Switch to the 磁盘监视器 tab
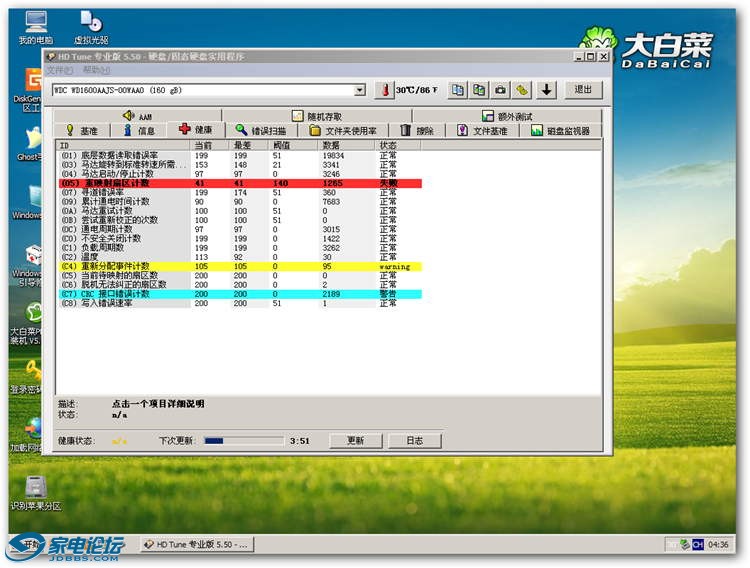This screenshot has width=750, height=568. (x=561, y=130)
